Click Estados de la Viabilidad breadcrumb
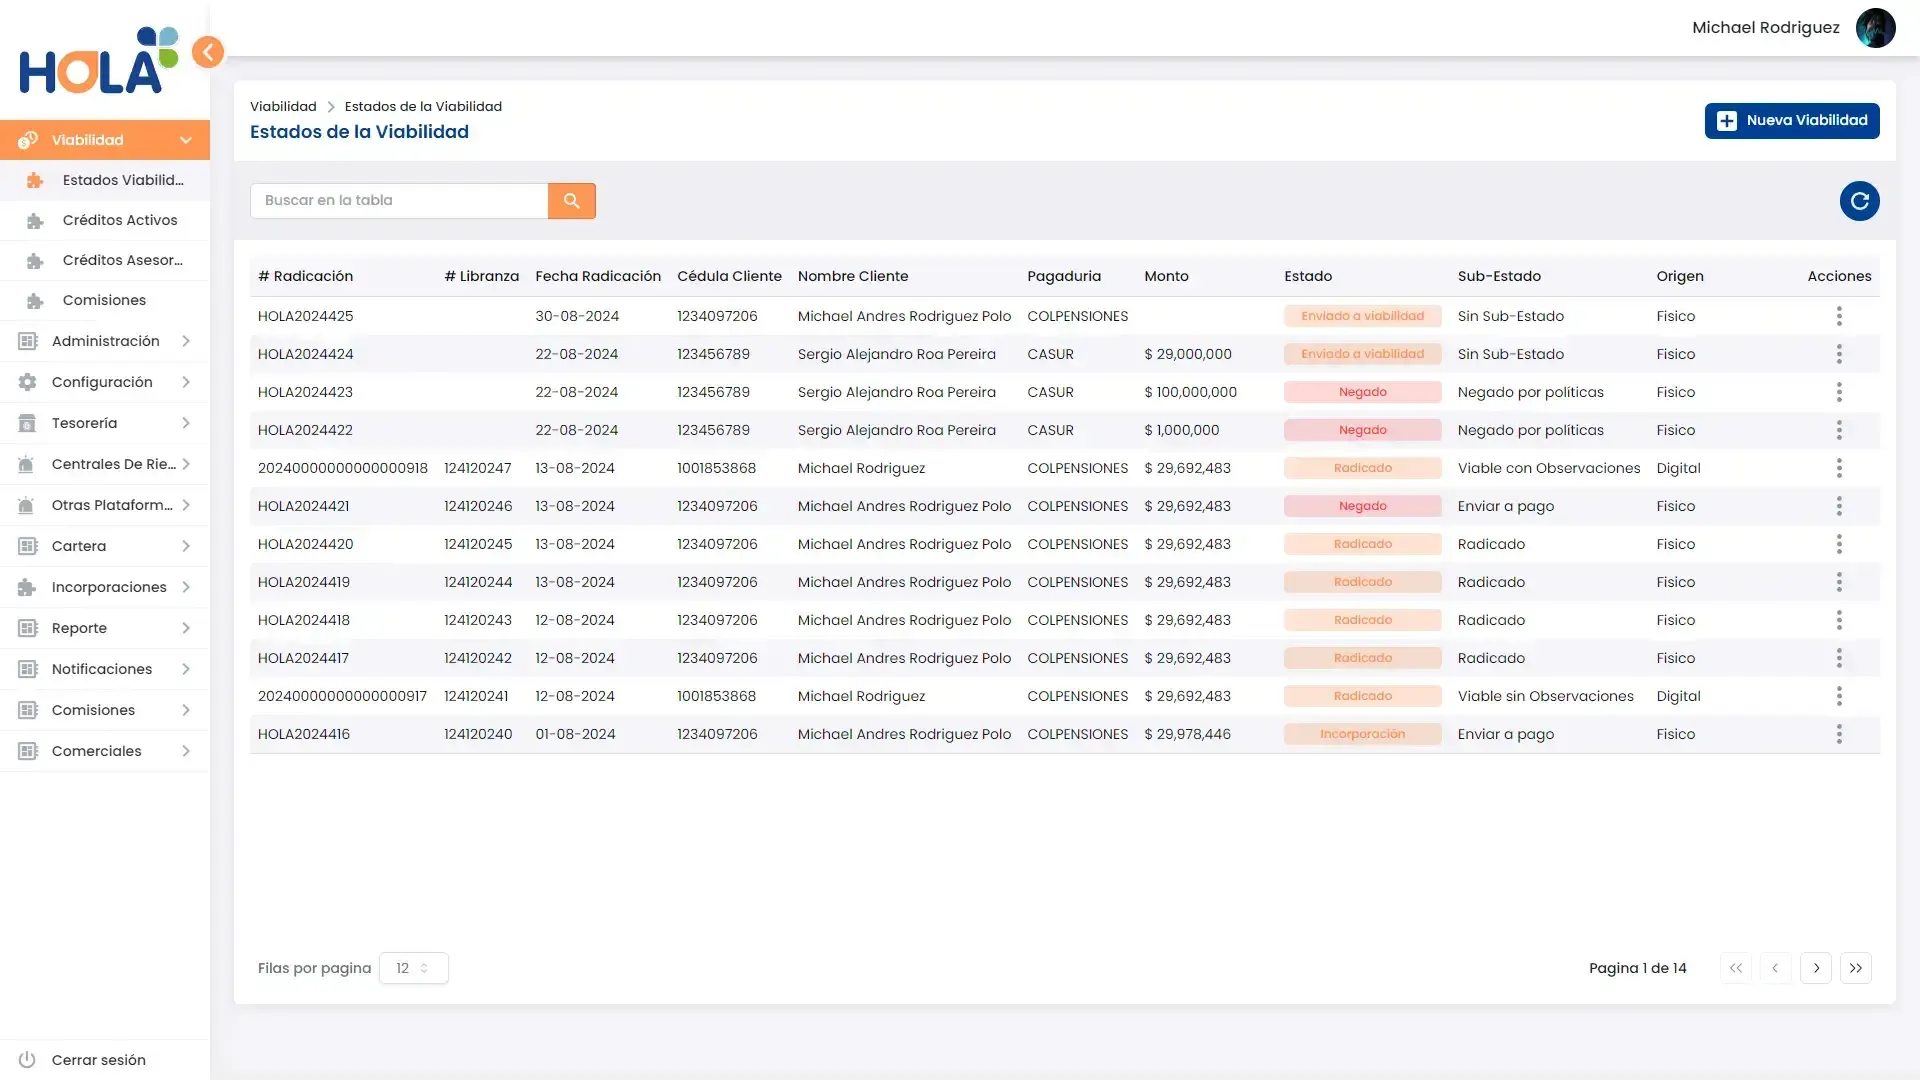Viewport: 1920px width, 1080px height. pos(423,106)
